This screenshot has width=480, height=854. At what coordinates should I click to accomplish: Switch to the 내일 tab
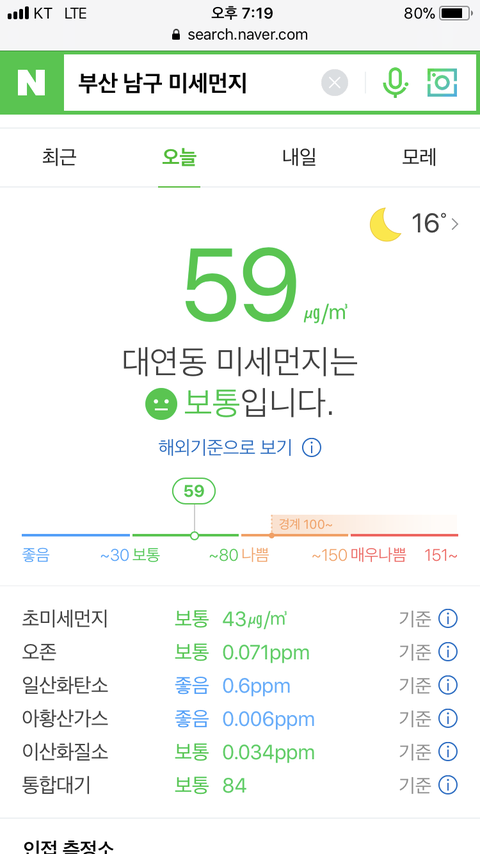coord(299,157)
